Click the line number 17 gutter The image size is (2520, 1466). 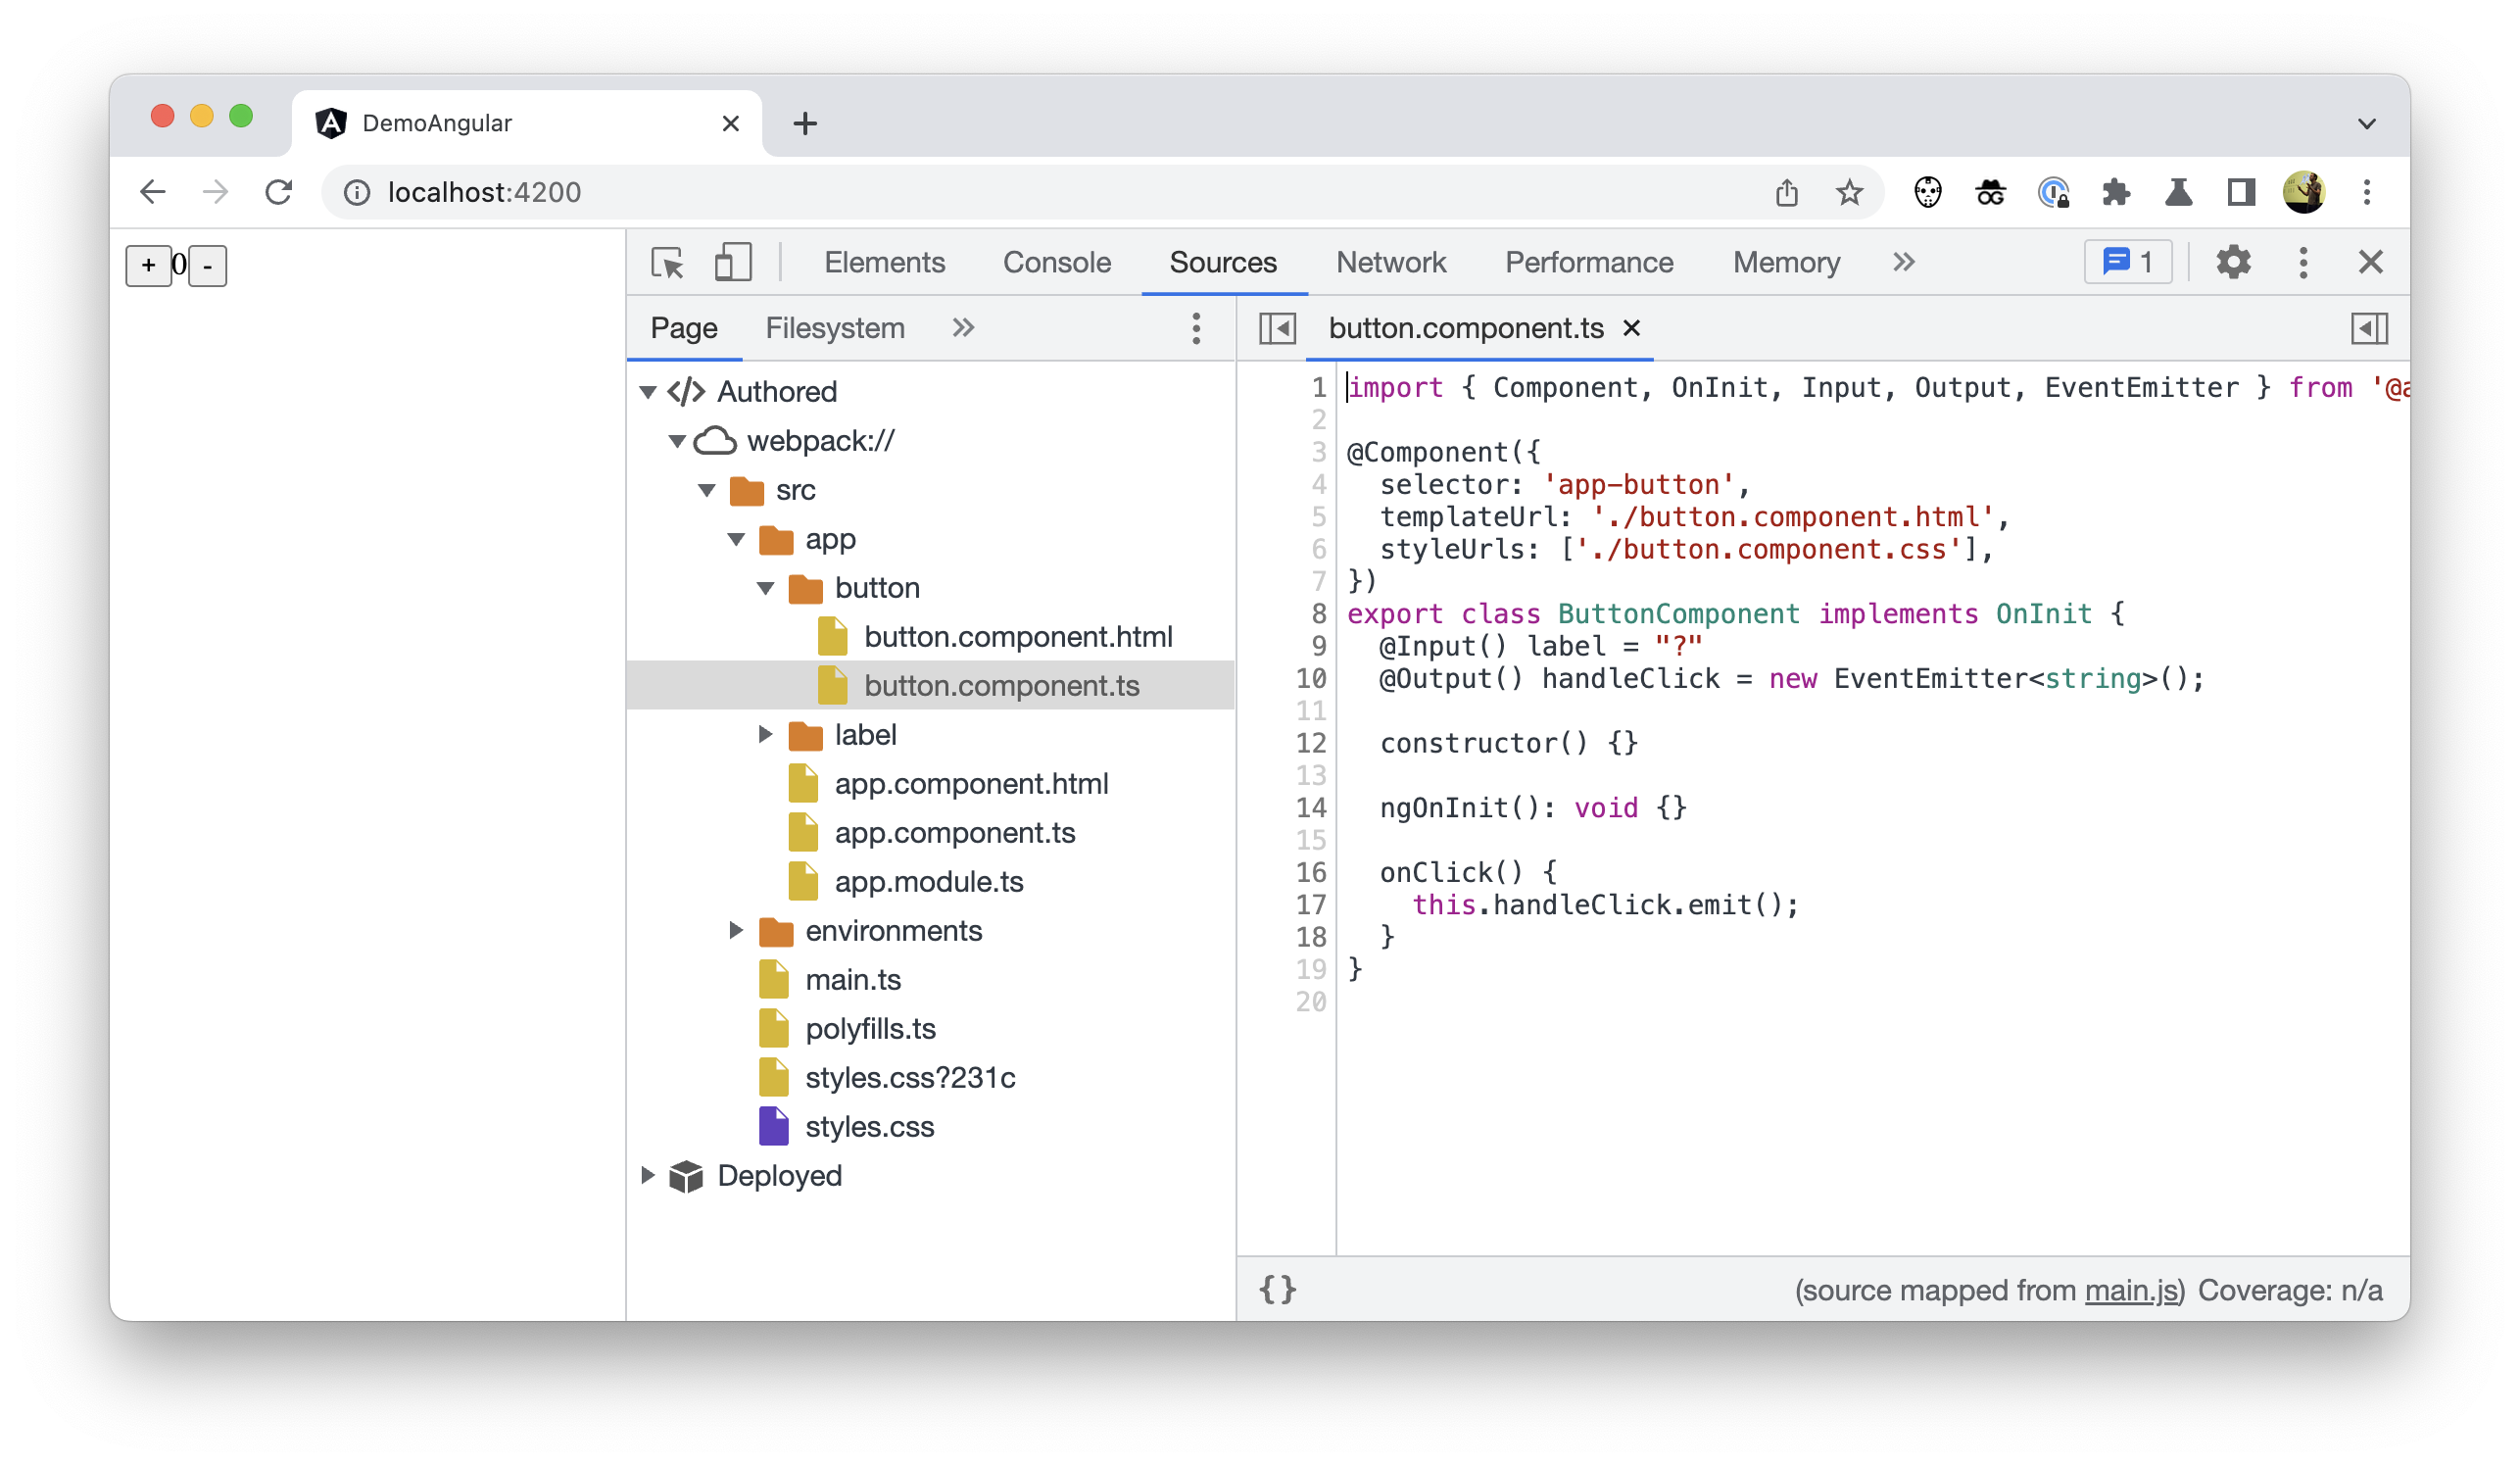1310,905
